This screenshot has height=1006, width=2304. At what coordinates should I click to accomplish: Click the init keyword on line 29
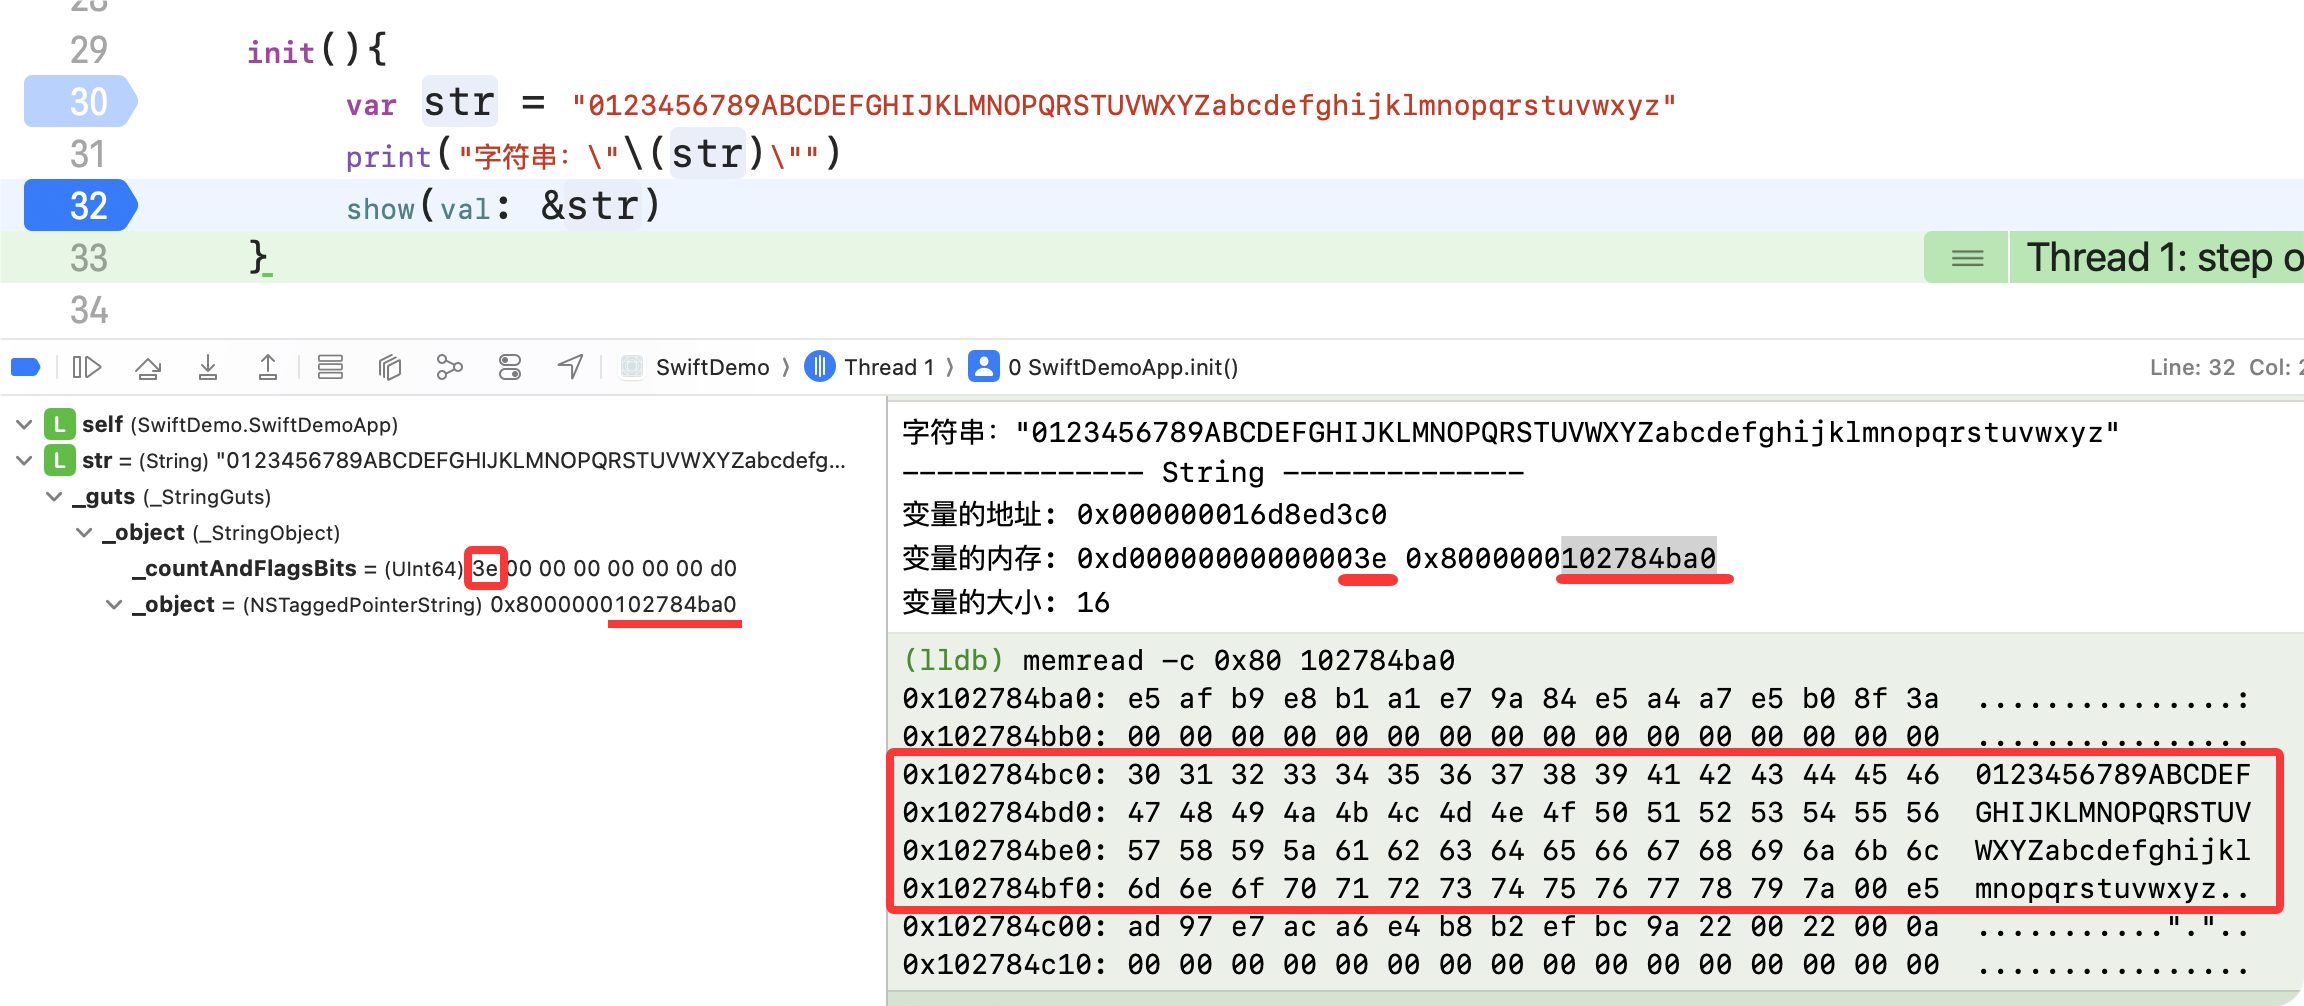click(x=281, y=52)
